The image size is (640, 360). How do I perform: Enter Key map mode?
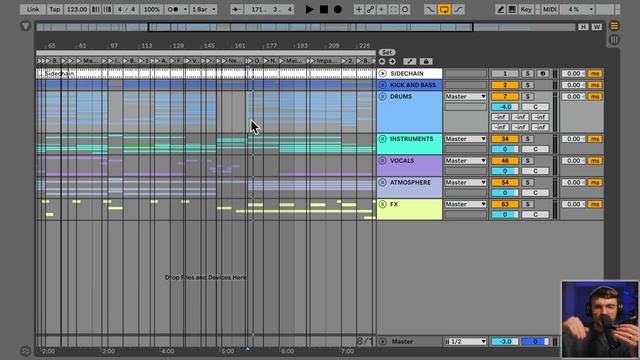tap(526, 9)
